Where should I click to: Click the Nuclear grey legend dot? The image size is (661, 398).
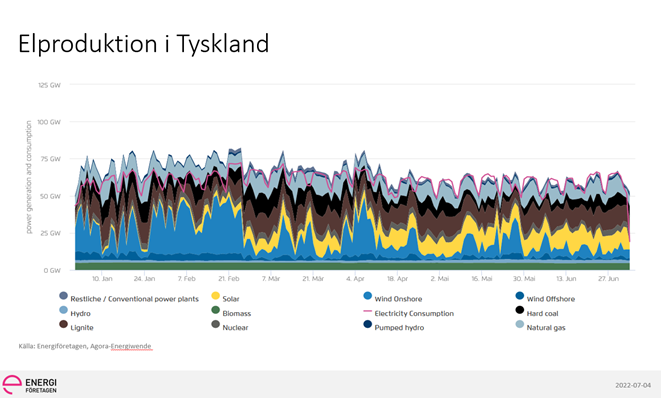tap(215, 324)
